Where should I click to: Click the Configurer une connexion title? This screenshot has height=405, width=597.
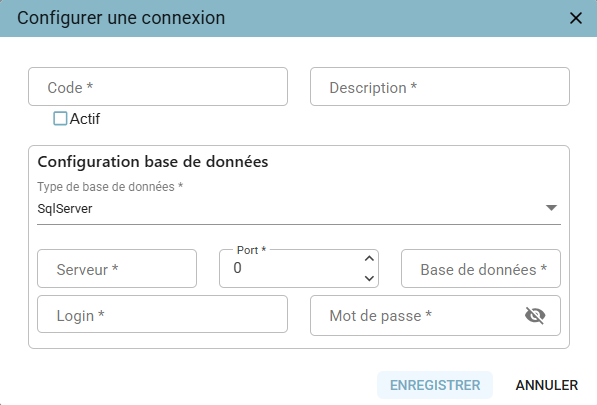[121, 18]
